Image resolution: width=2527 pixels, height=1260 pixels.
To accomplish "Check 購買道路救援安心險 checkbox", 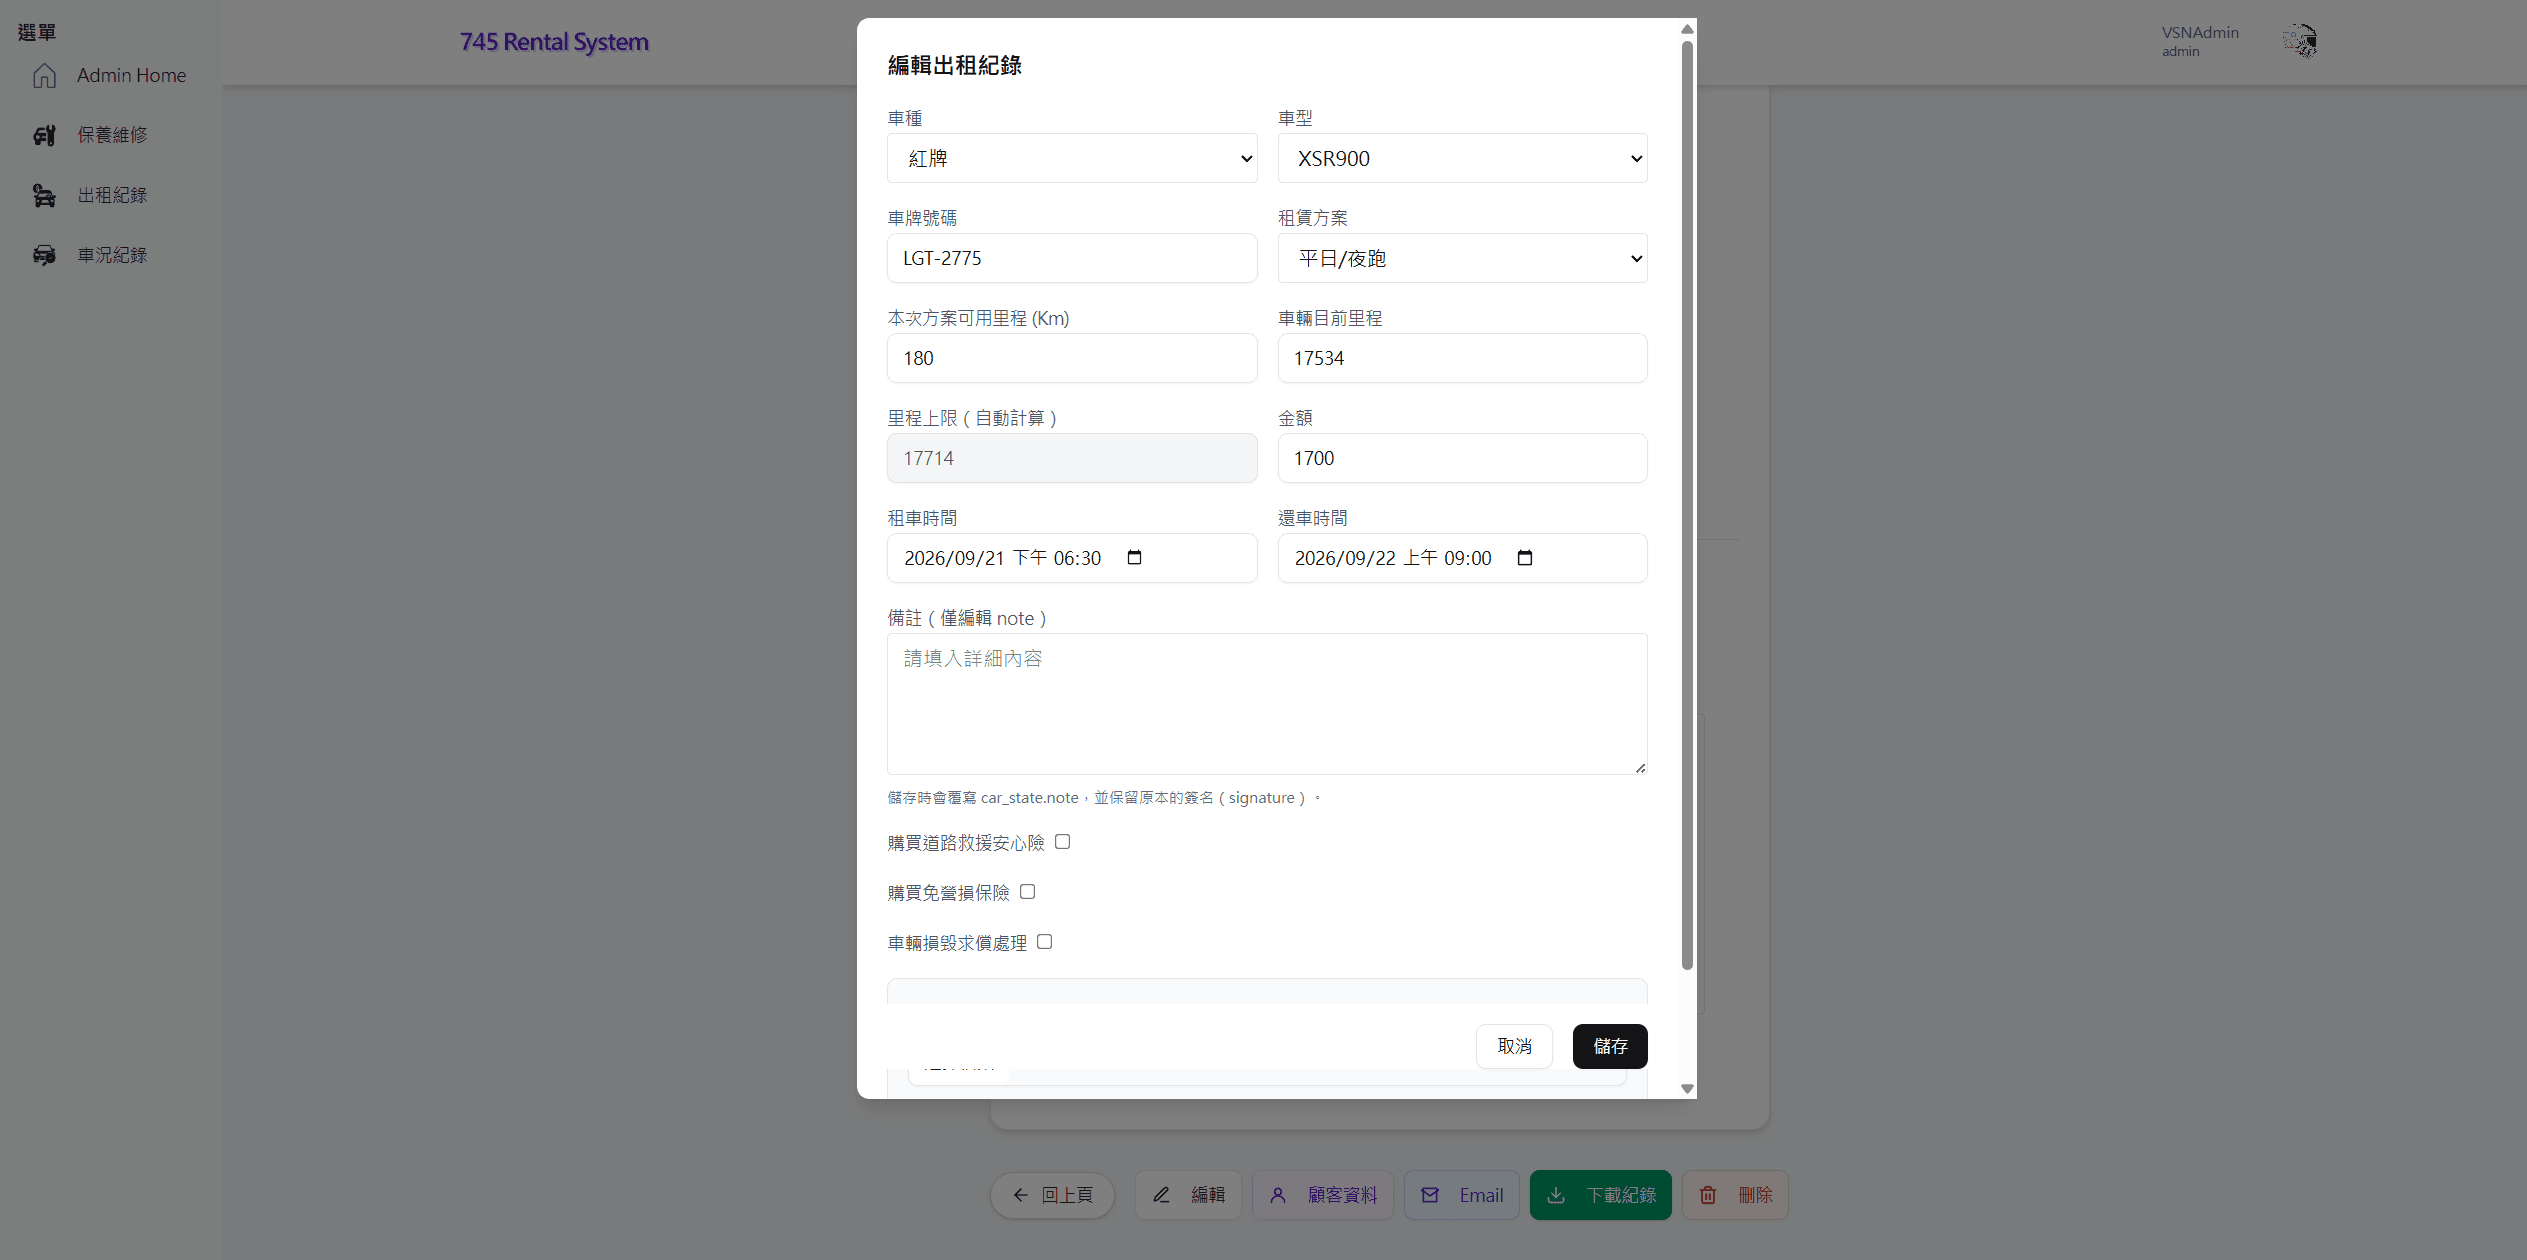I will pos(1062,842).
